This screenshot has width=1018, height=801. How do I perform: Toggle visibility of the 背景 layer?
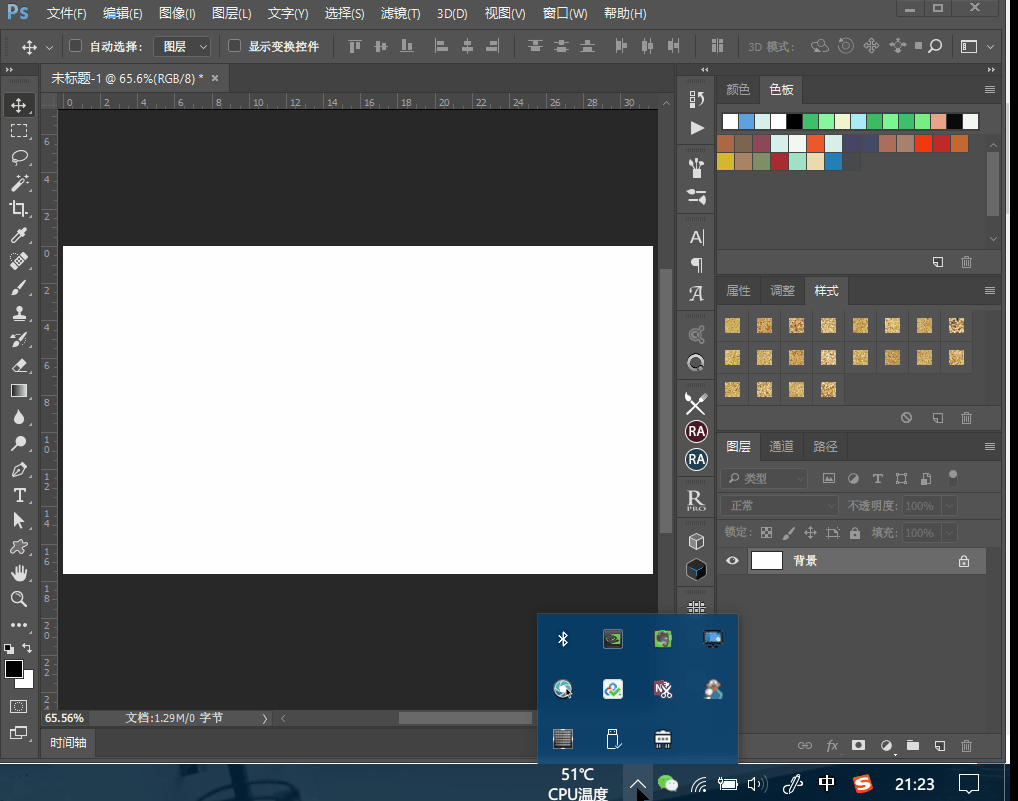pyautogui.click(x=733, y=560)
